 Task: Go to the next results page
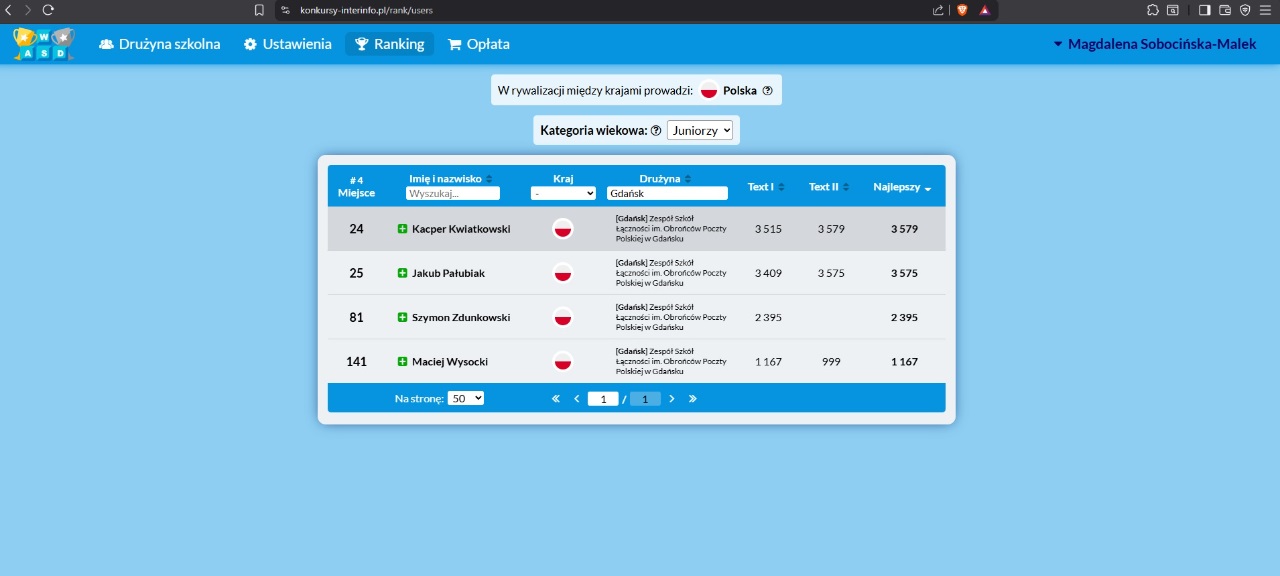click(x=672, y=398)
